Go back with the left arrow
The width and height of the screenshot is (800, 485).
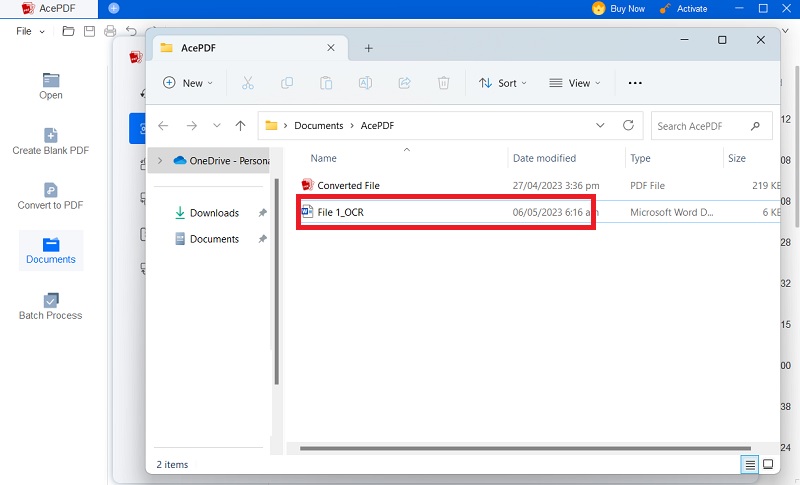[x=163, y=125]
